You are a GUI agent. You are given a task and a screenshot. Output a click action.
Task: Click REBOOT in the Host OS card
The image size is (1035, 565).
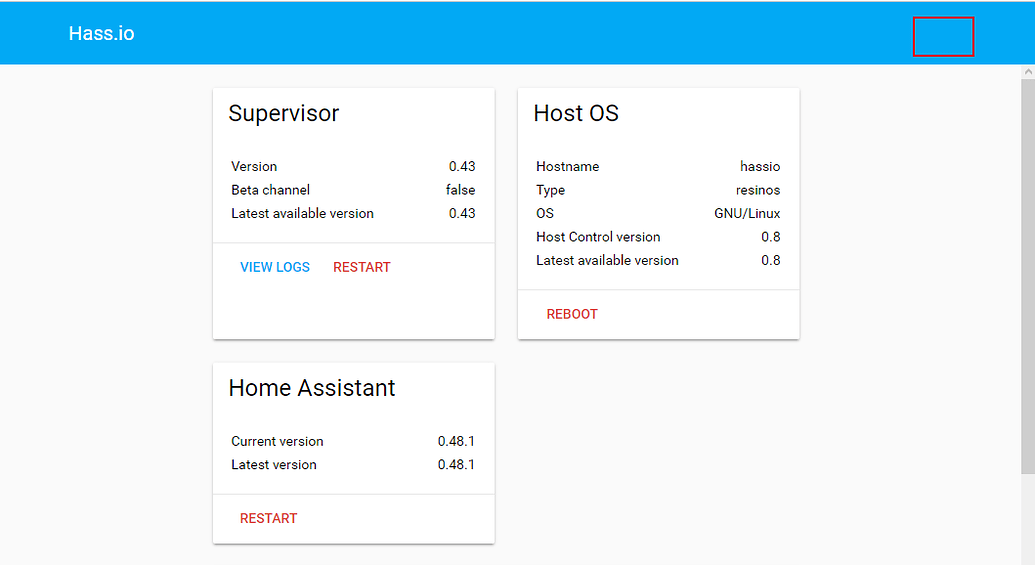tap(572, 314)
